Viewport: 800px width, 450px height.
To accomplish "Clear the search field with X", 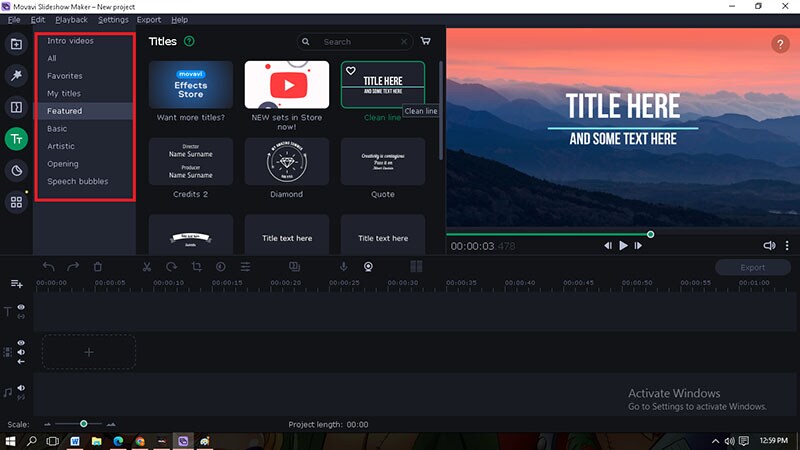I will coord(404,42).
